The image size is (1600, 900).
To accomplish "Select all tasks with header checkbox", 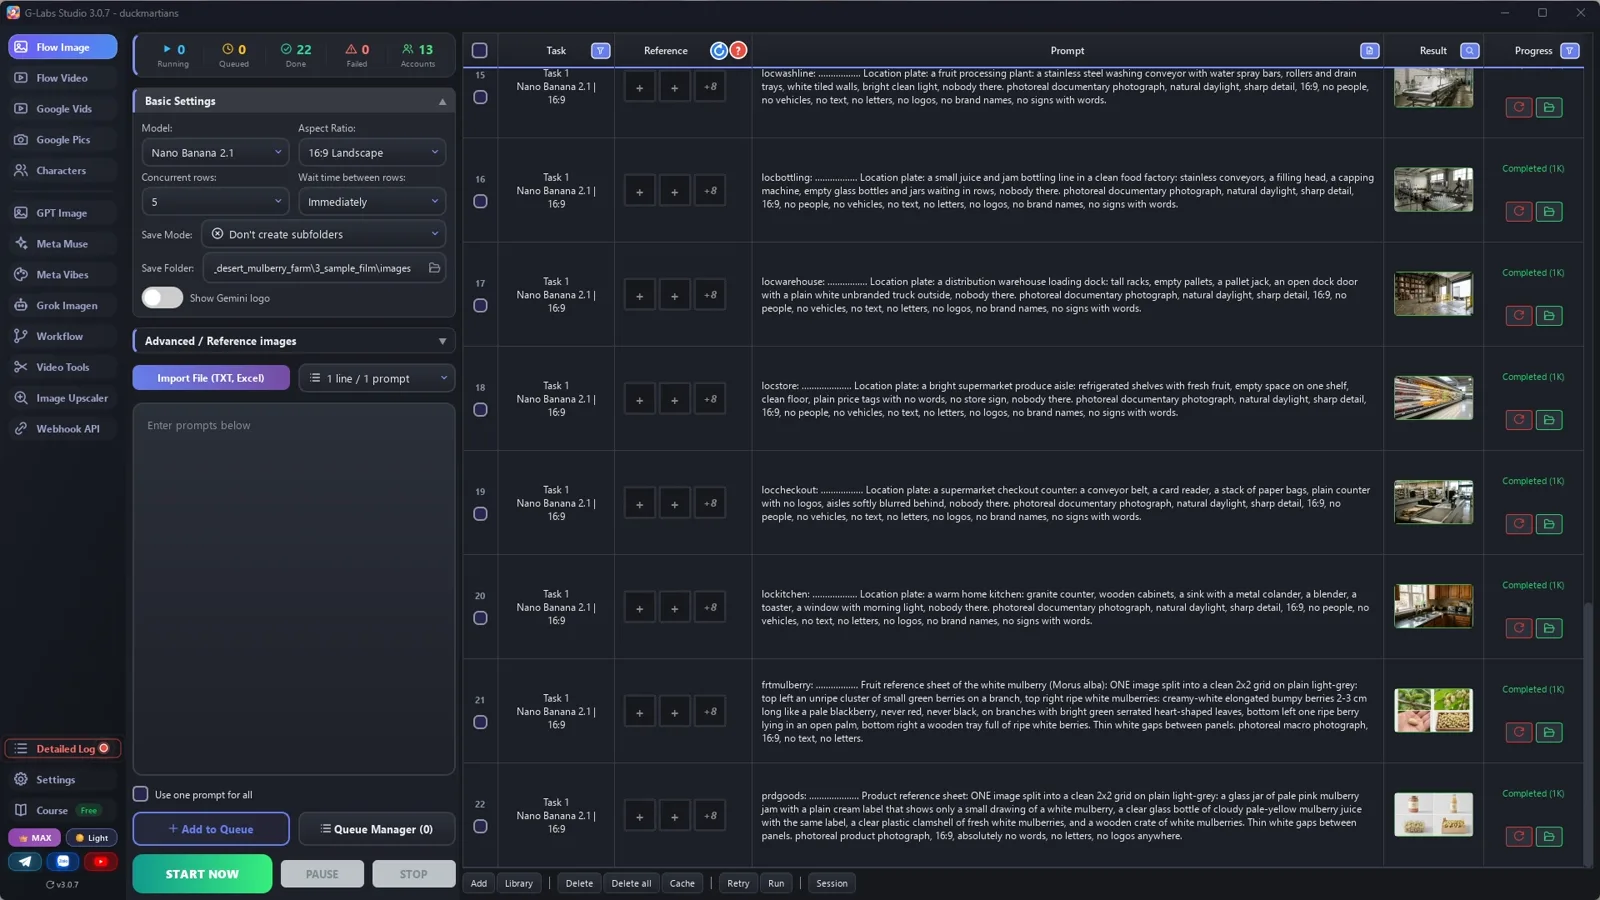I will click(480, 50).
